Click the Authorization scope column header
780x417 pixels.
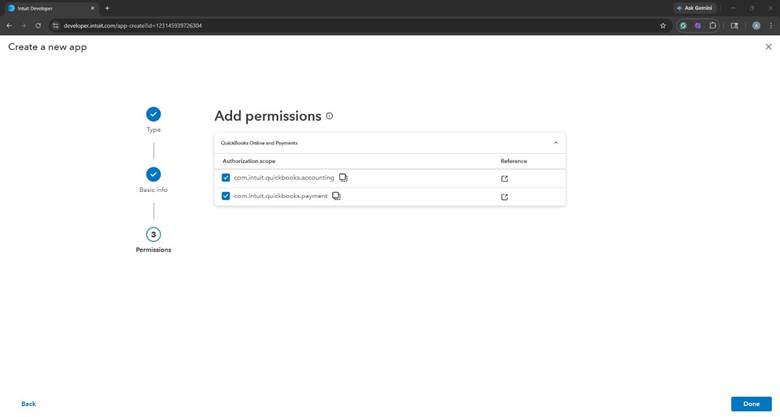point(249,161)
